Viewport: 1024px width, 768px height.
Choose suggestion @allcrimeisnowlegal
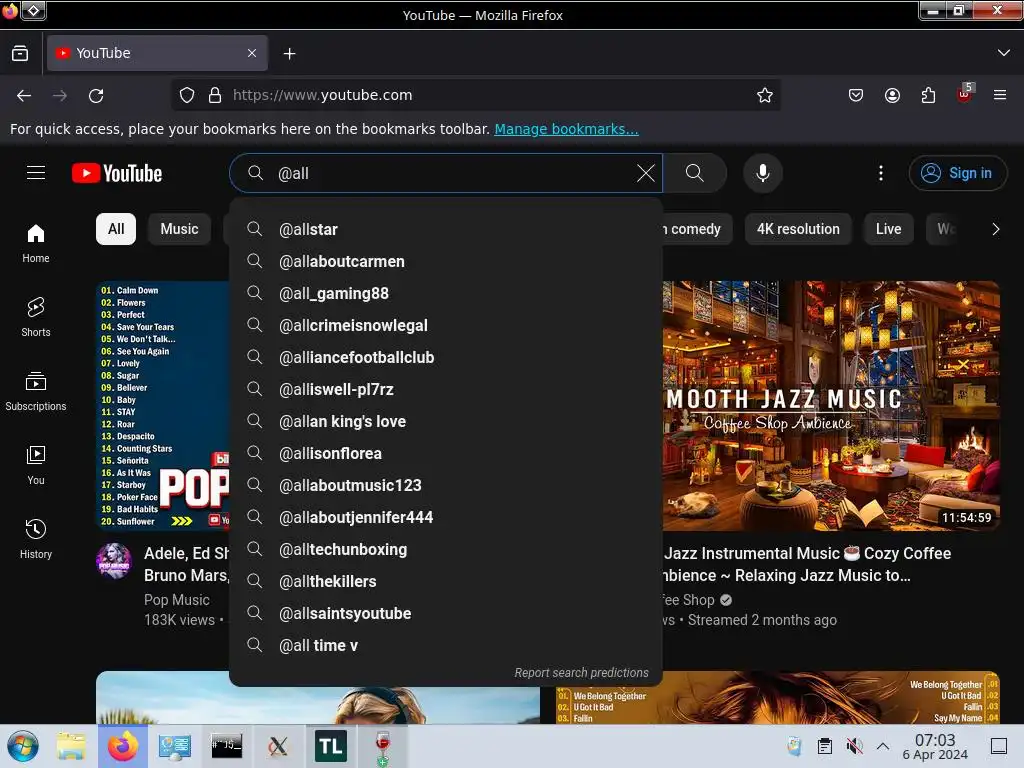click(446, 325)
